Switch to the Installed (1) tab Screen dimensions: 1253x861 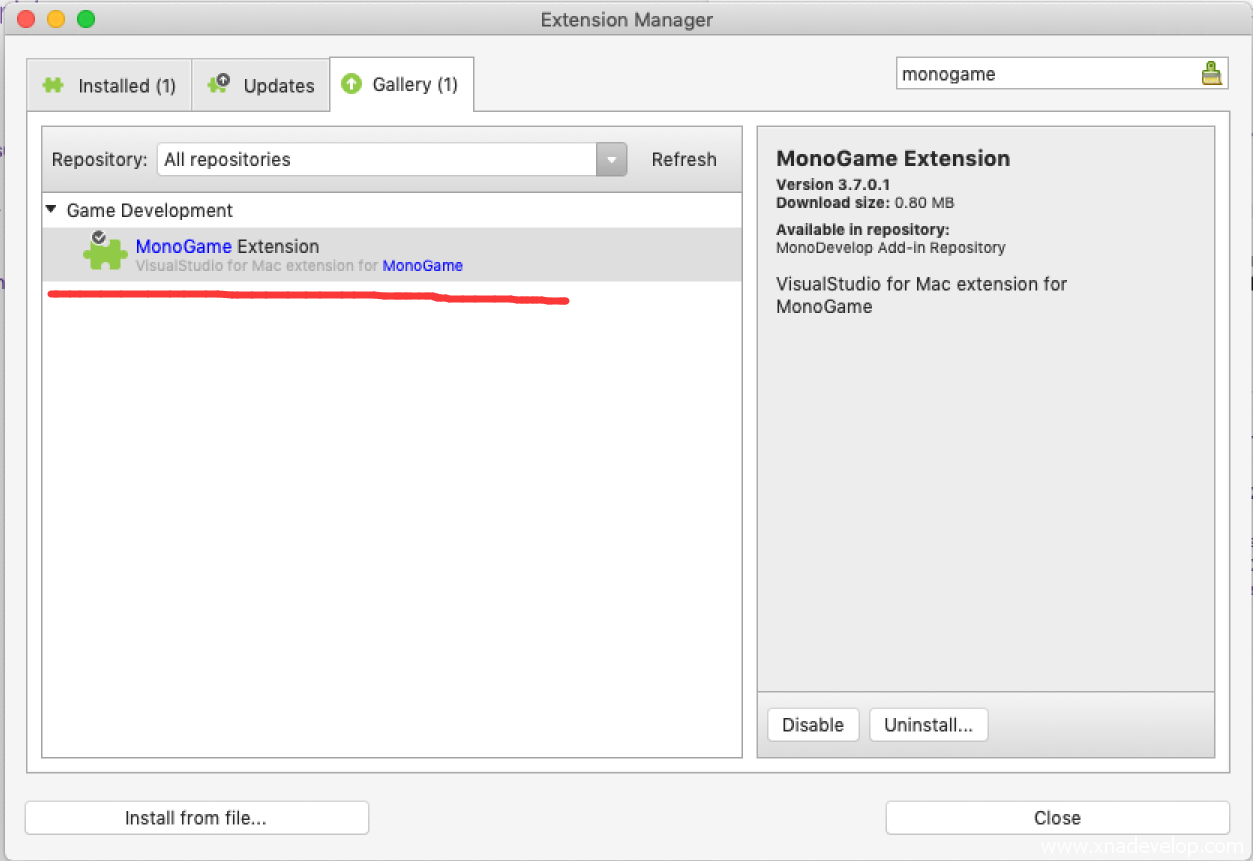pos(110,86)
